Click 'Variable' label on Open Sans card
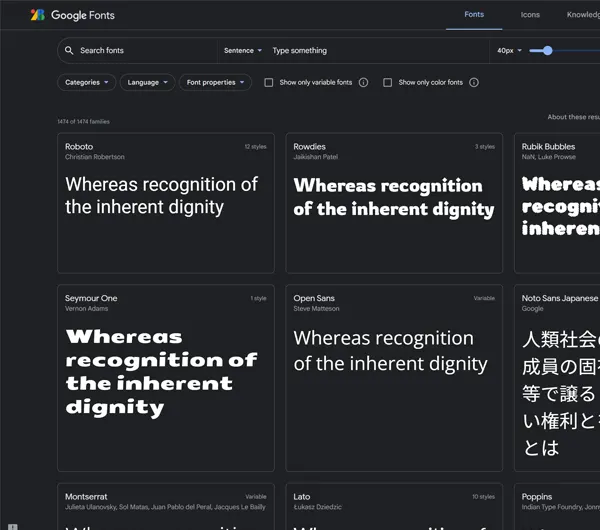Viewport: 600px width, 530px height. click(x=484, y=298)
